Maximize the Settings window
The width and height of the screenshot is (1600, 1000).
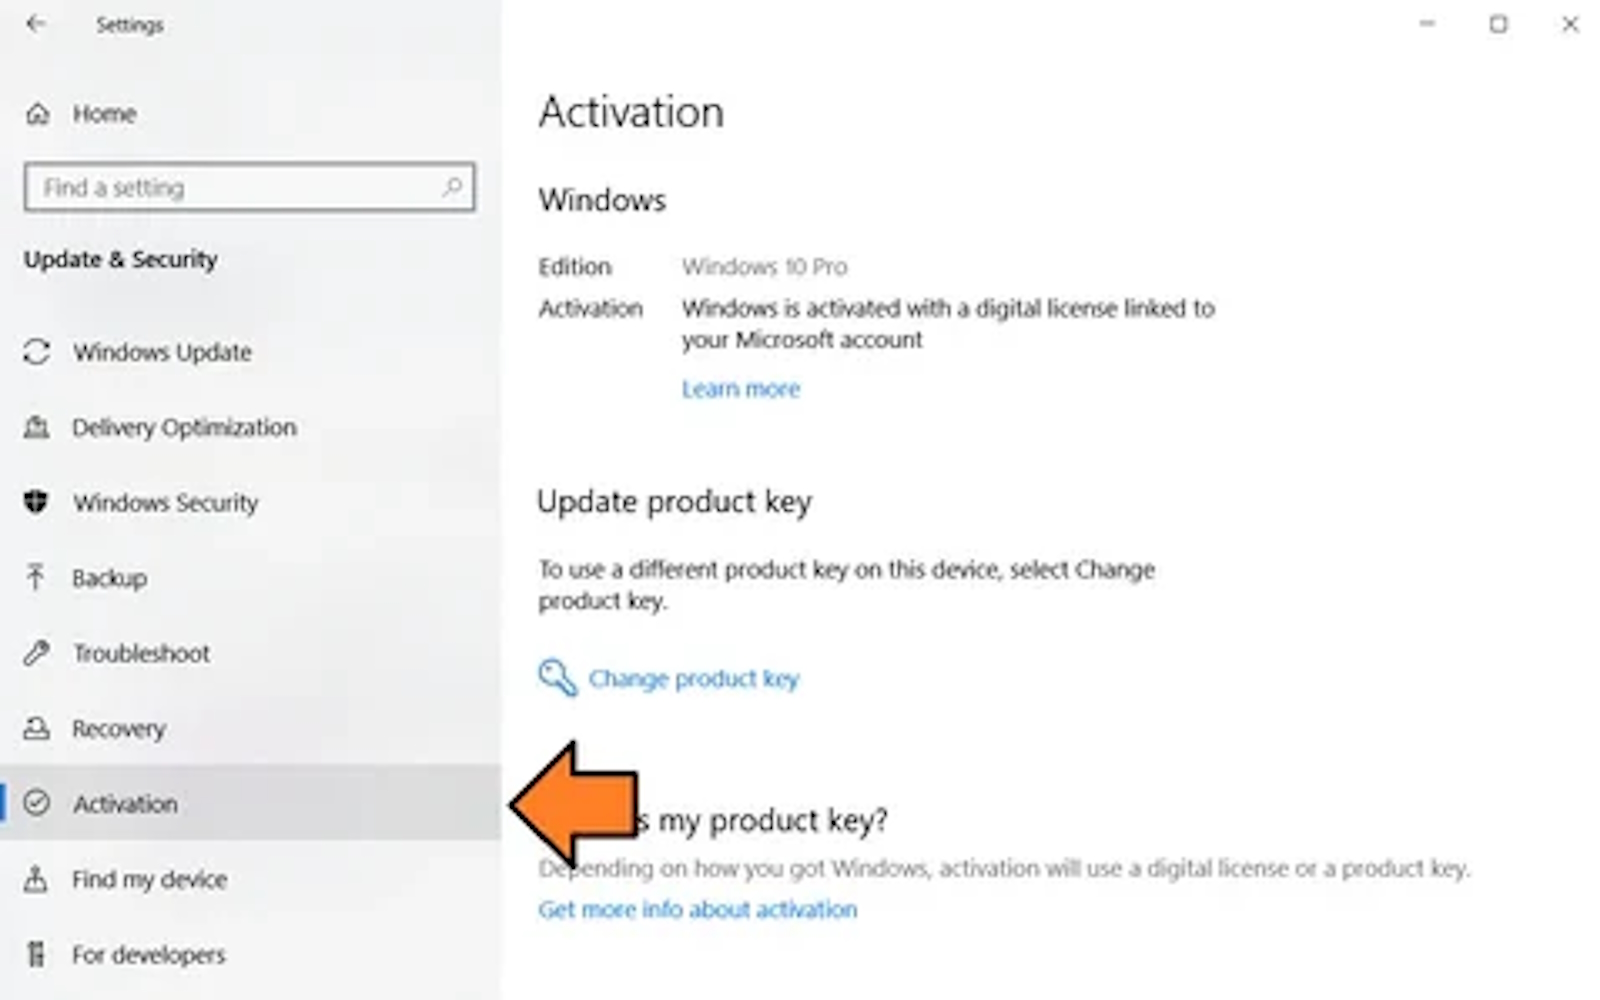(x=1498, y=24)
